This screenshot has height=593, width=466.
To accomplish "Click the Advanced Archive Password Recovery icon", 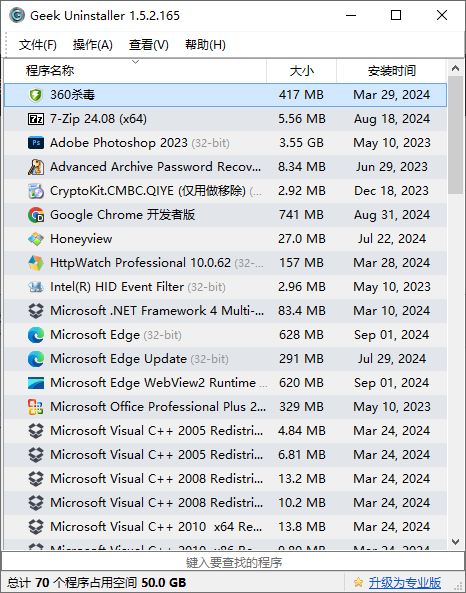I will [x=36, y=167].
